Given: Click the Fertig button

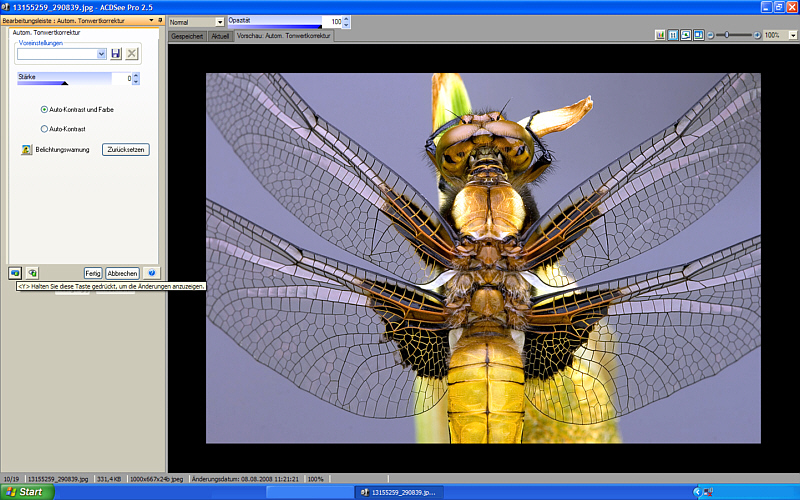Looking at the screenshot, I should click(x=93, y=272).
